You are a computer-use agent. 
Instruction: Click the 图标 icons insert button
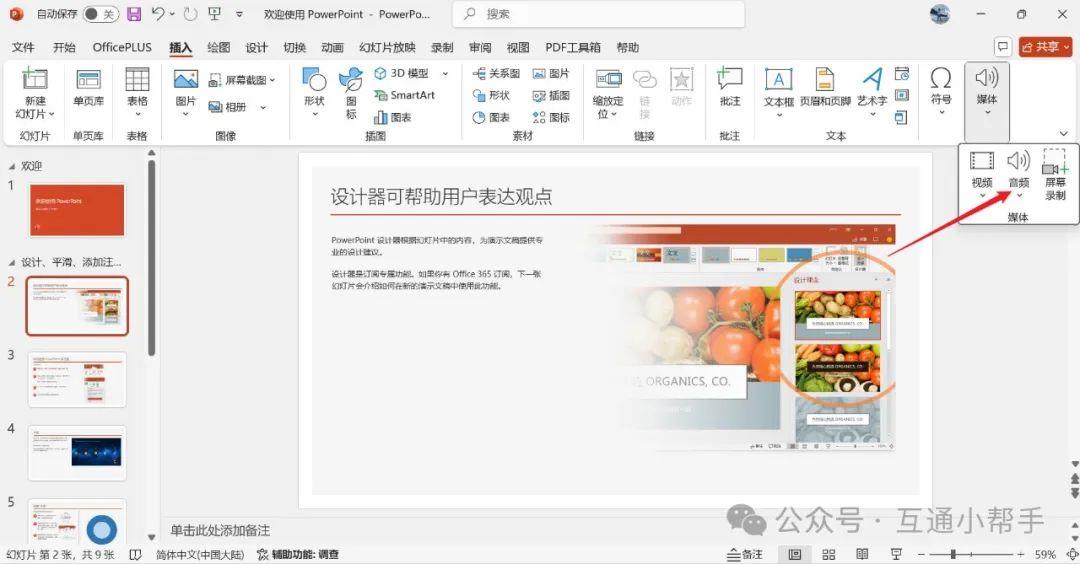click(351, 93)
